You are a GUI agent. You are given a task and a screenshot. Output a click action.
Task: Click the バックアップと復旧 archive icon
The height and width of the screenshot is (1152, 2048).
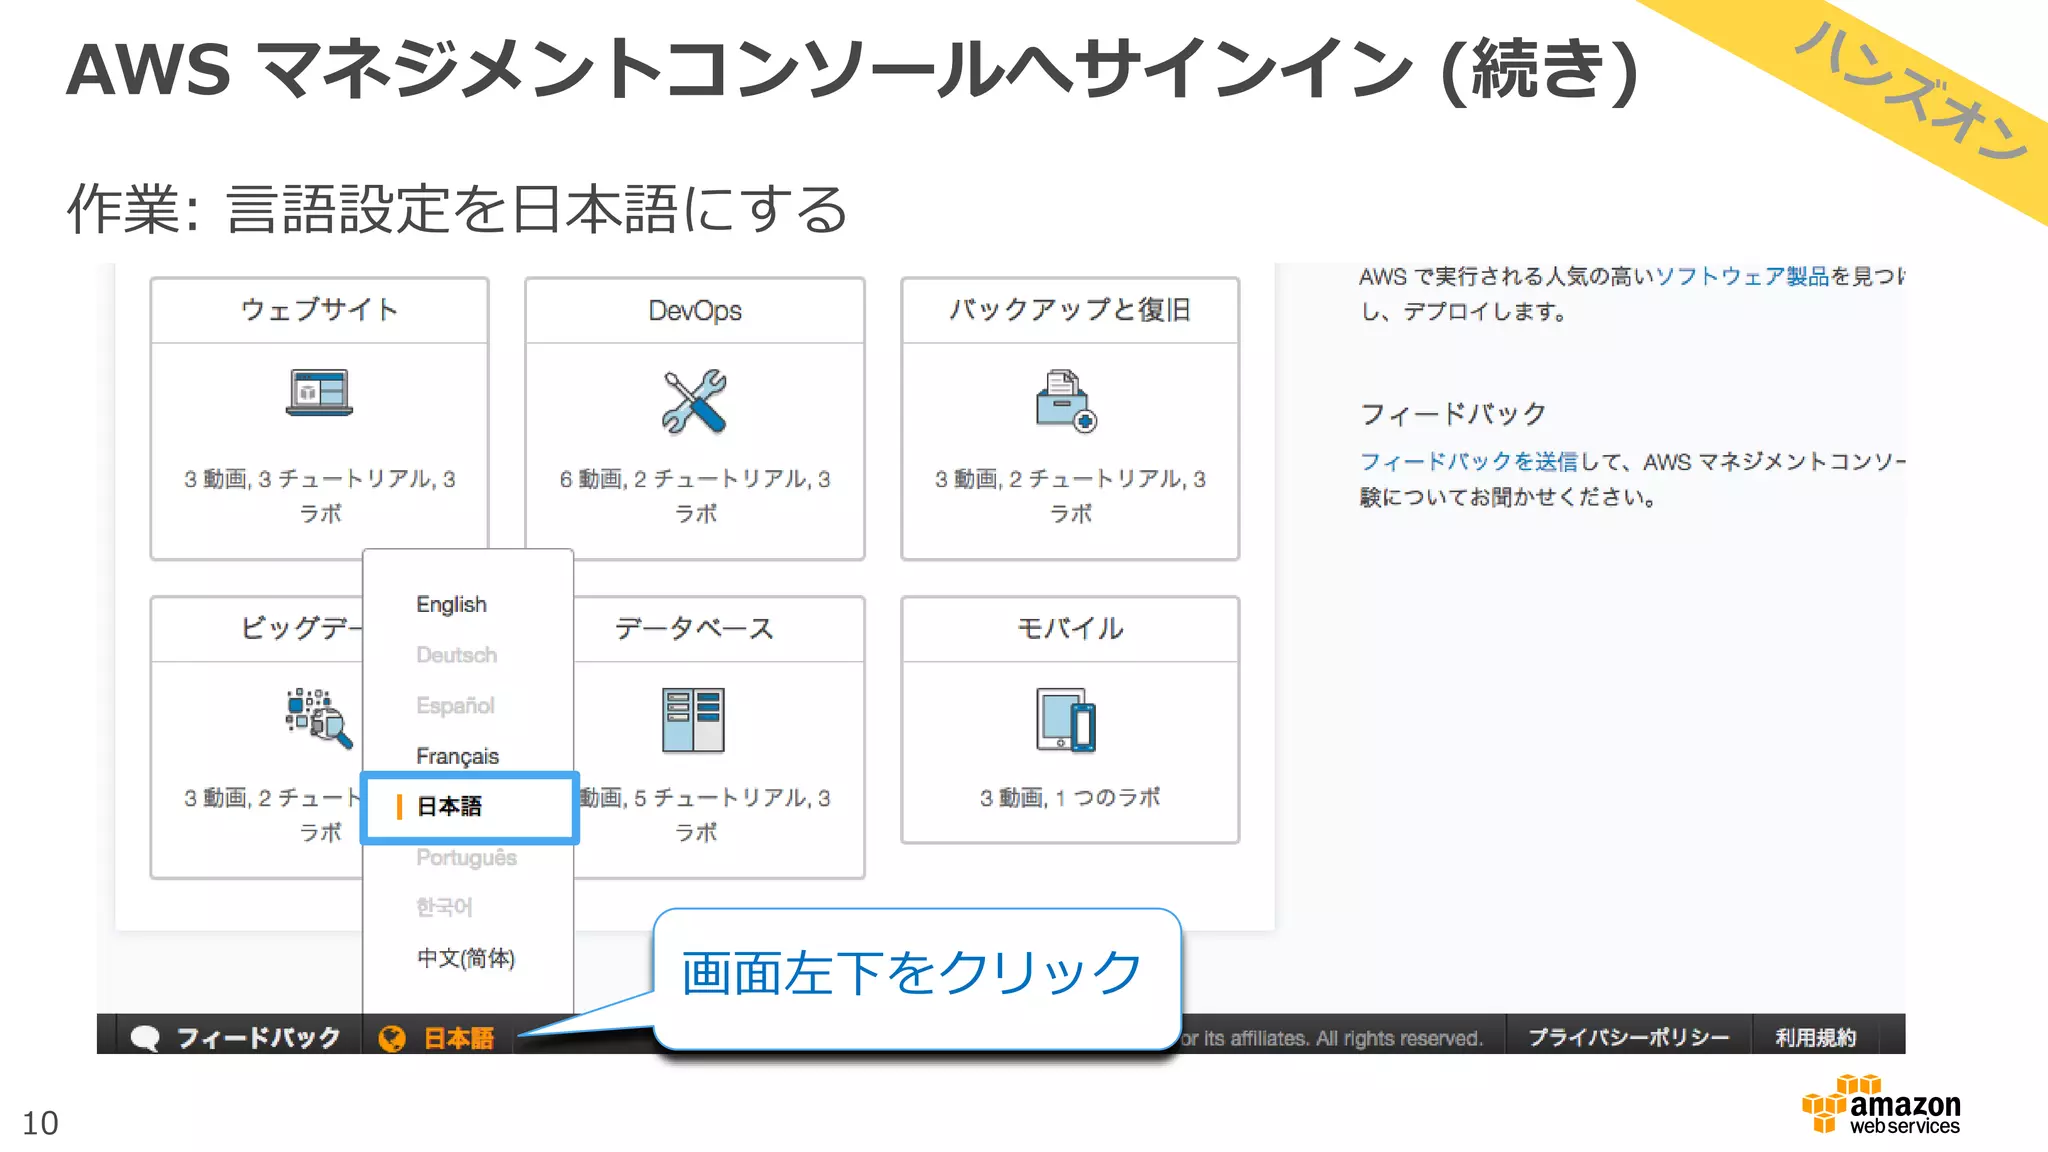(1066, 400)
